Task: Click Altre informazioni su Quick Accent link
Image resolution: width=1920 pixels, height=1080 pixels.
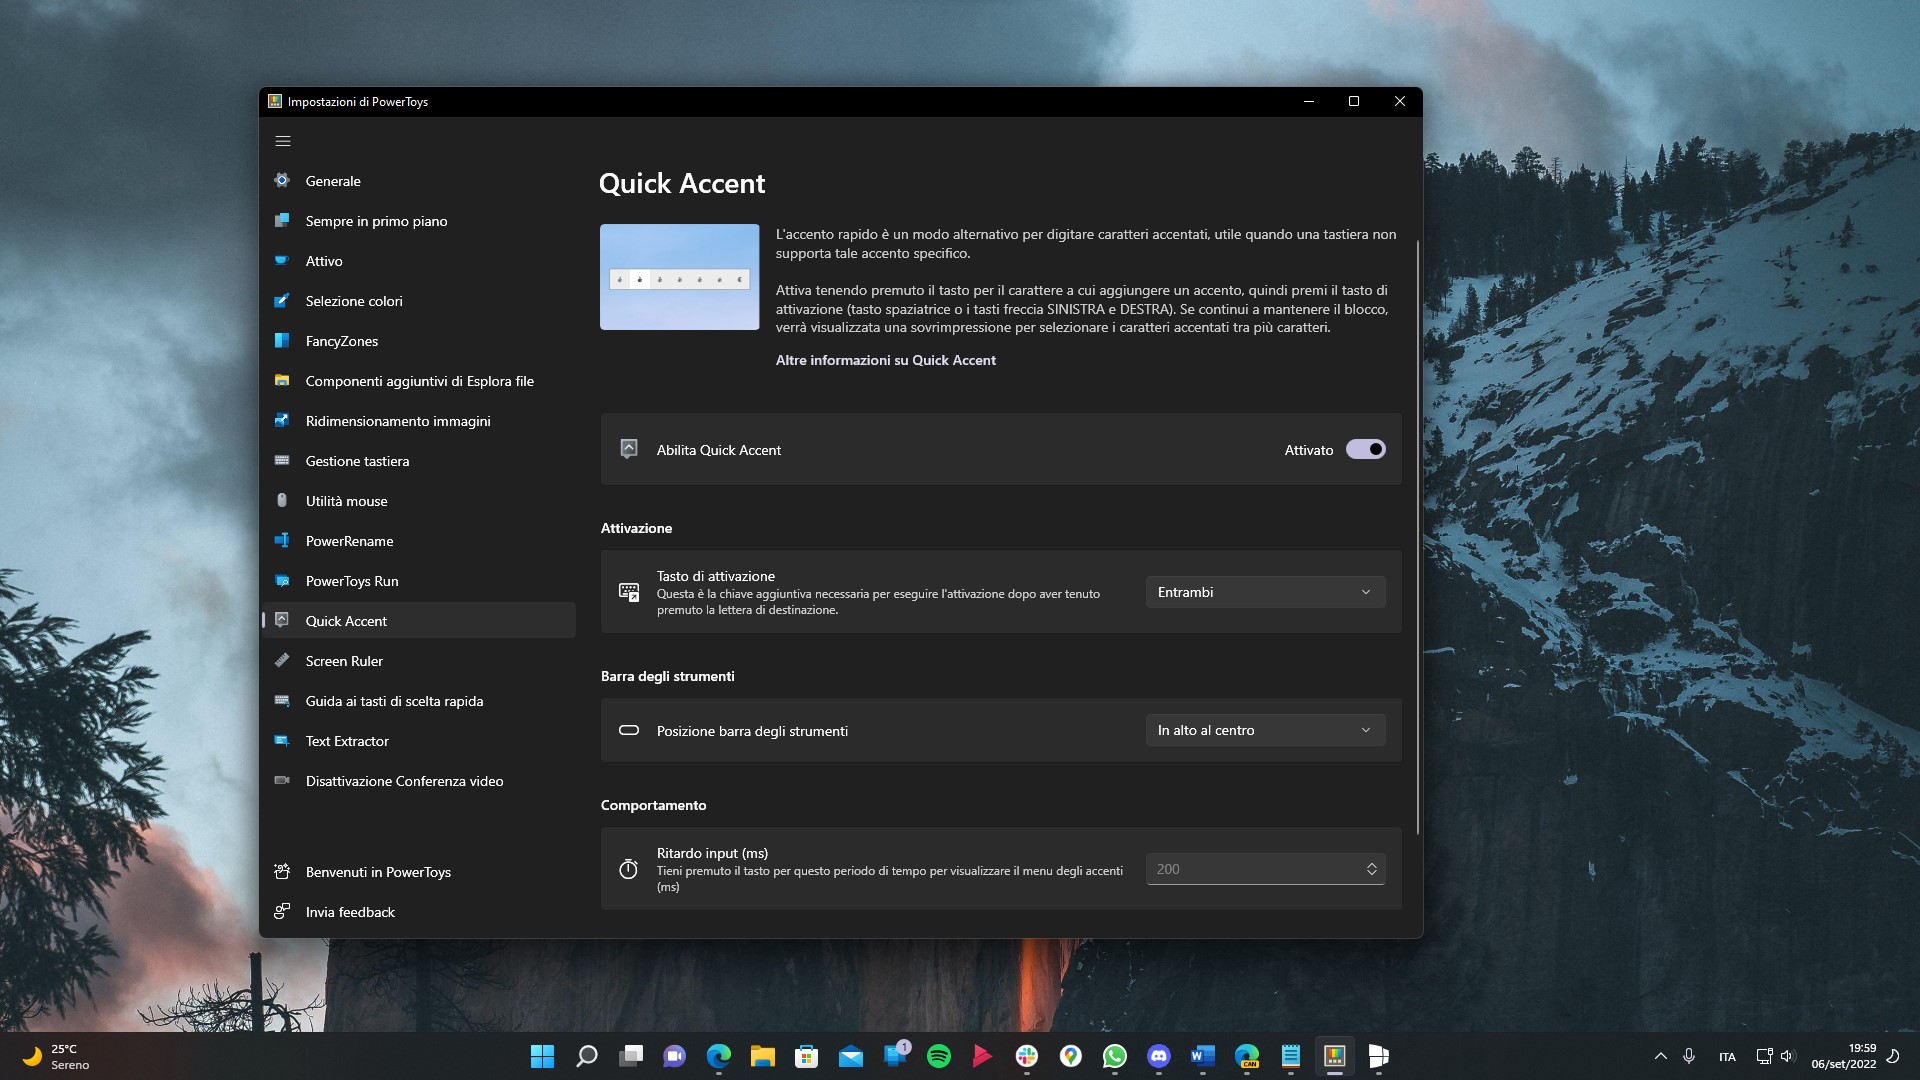Action: 886,359
